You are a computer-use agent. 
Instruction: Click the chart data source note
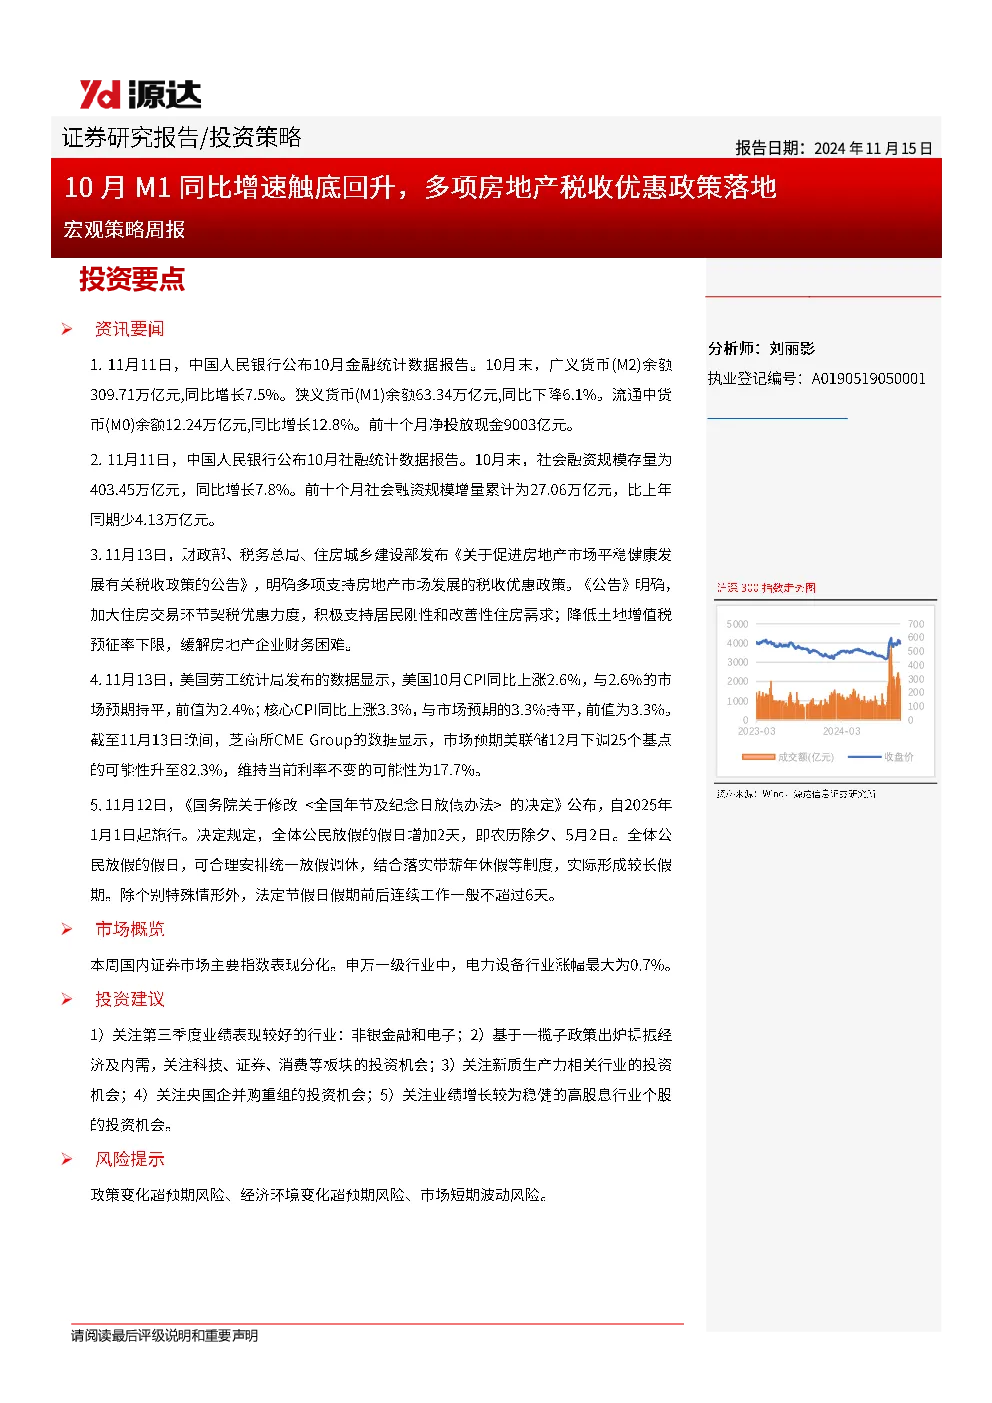tap(796, 793)
